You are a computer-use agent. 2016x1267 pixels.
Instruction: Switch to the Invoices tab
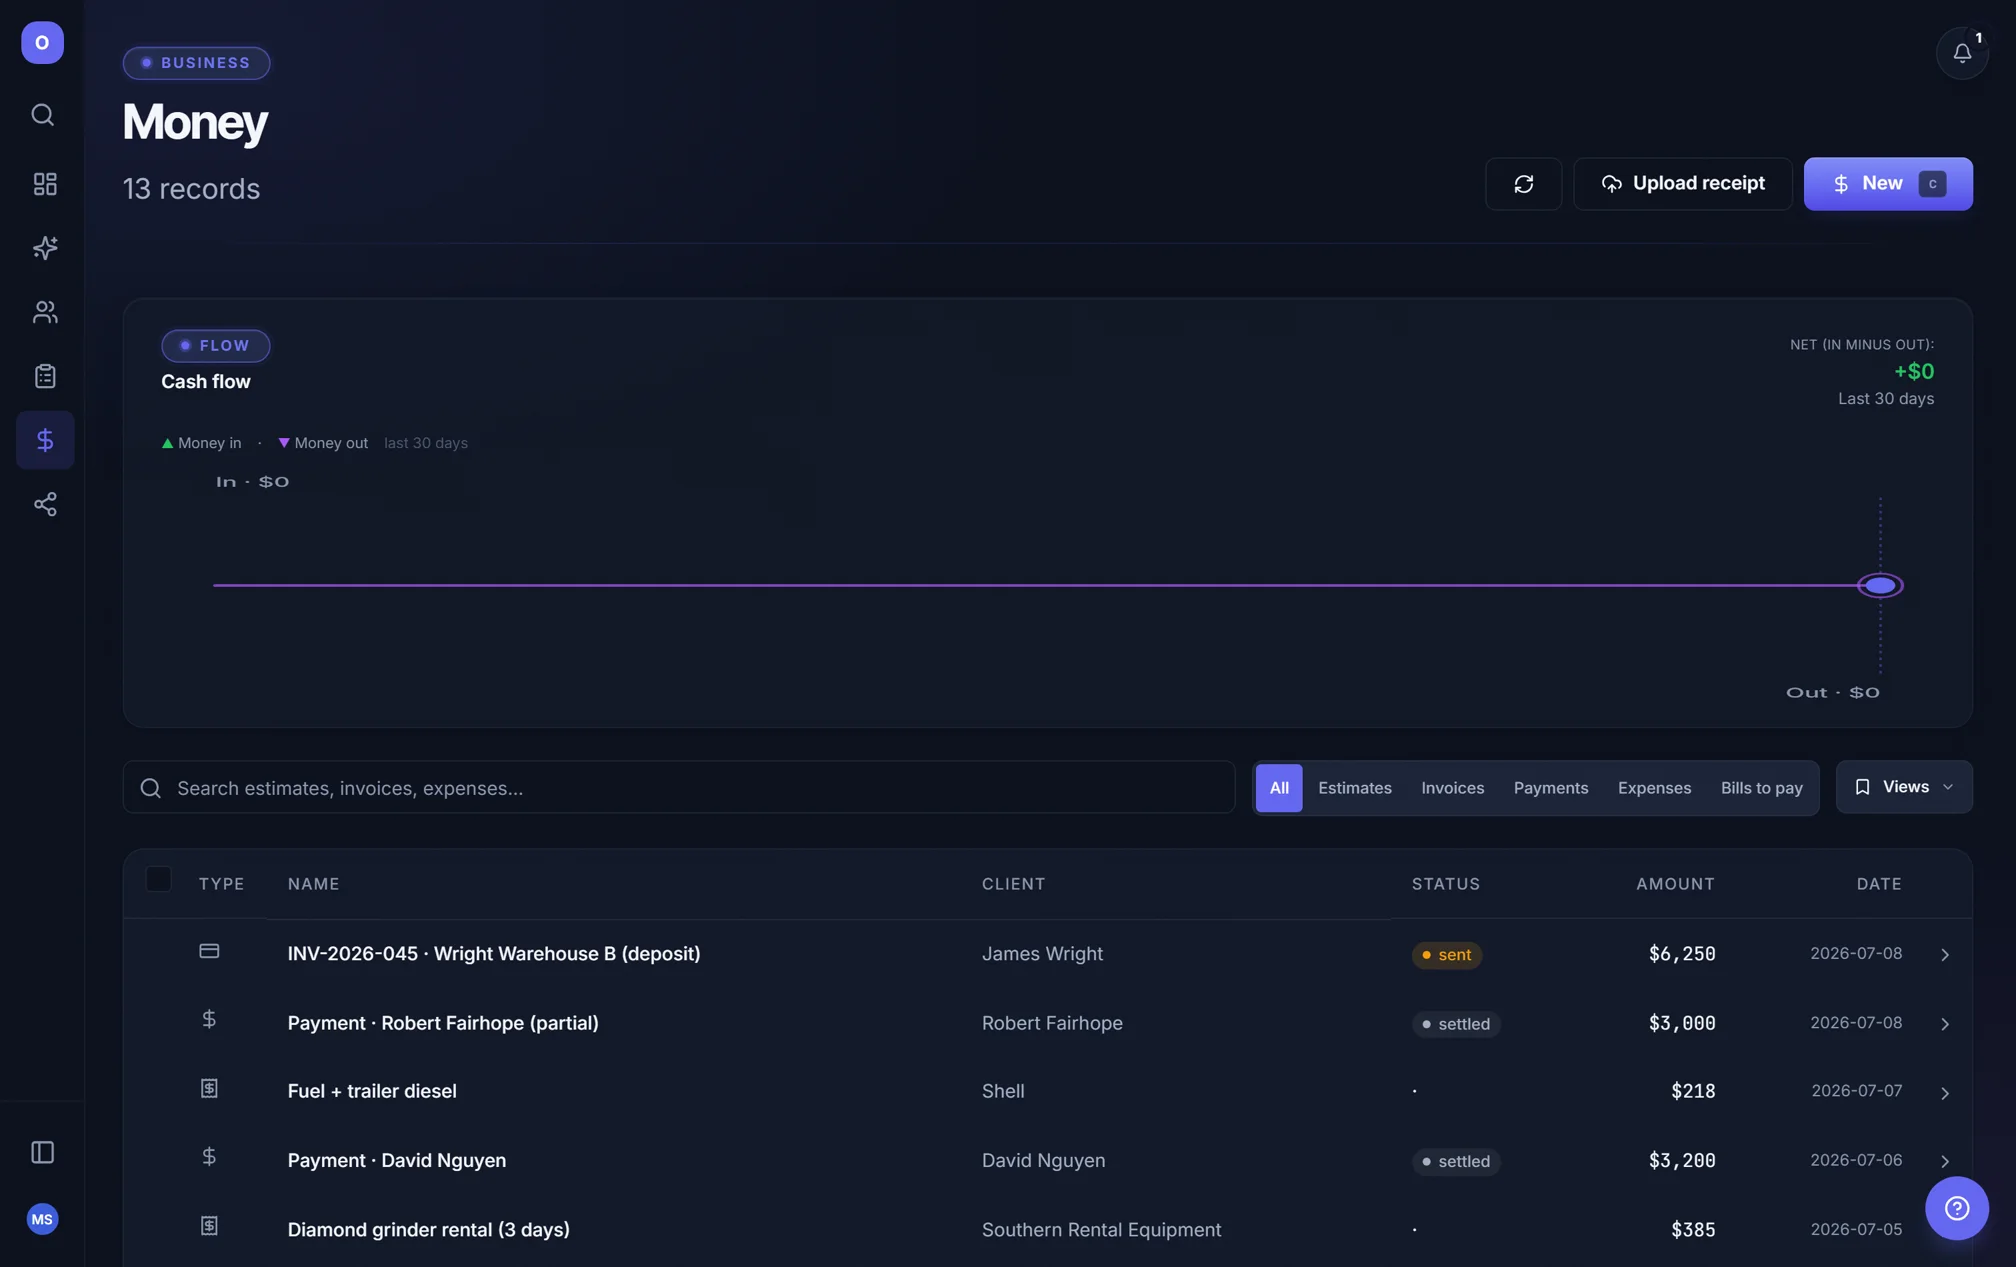coord(1453,788)
